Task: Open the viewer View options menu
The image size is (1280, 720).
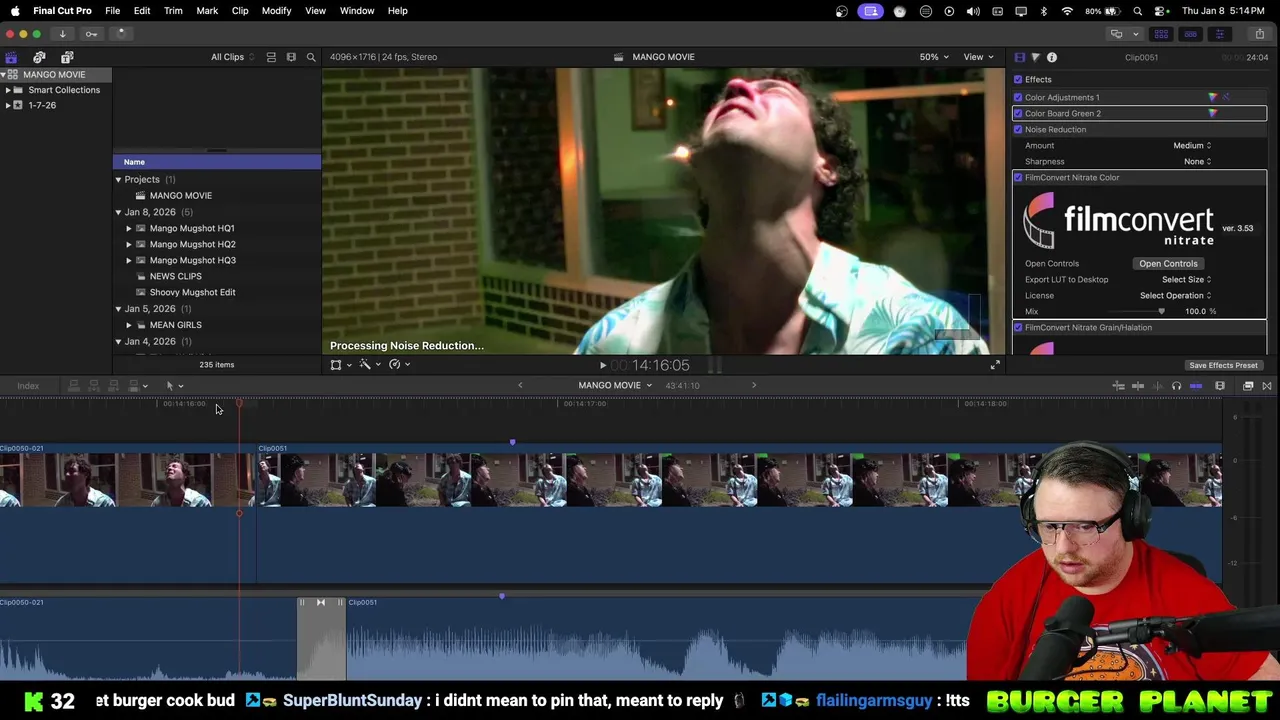Action: (978, 57)
